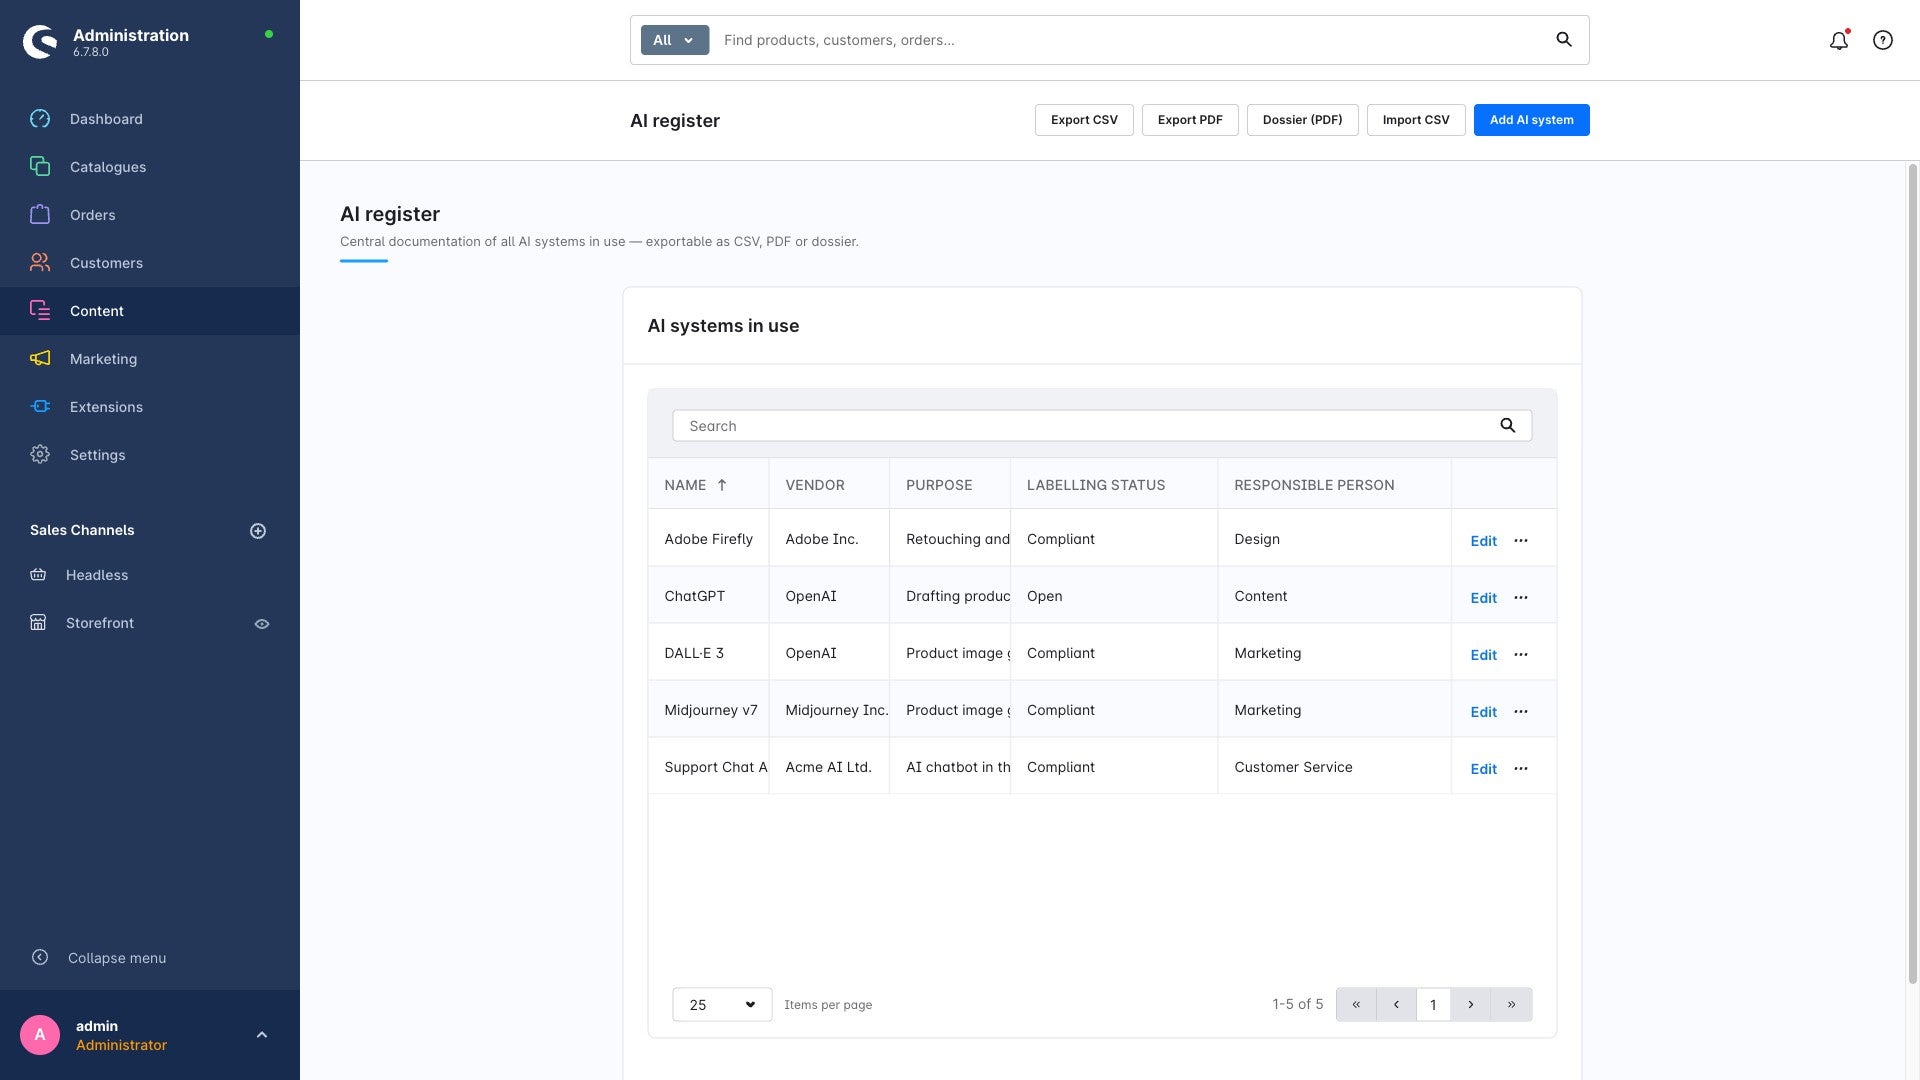Viewport: 1920px width, 1080px height.
Task: Open Customers menu item
Action: tap(150, 263)
